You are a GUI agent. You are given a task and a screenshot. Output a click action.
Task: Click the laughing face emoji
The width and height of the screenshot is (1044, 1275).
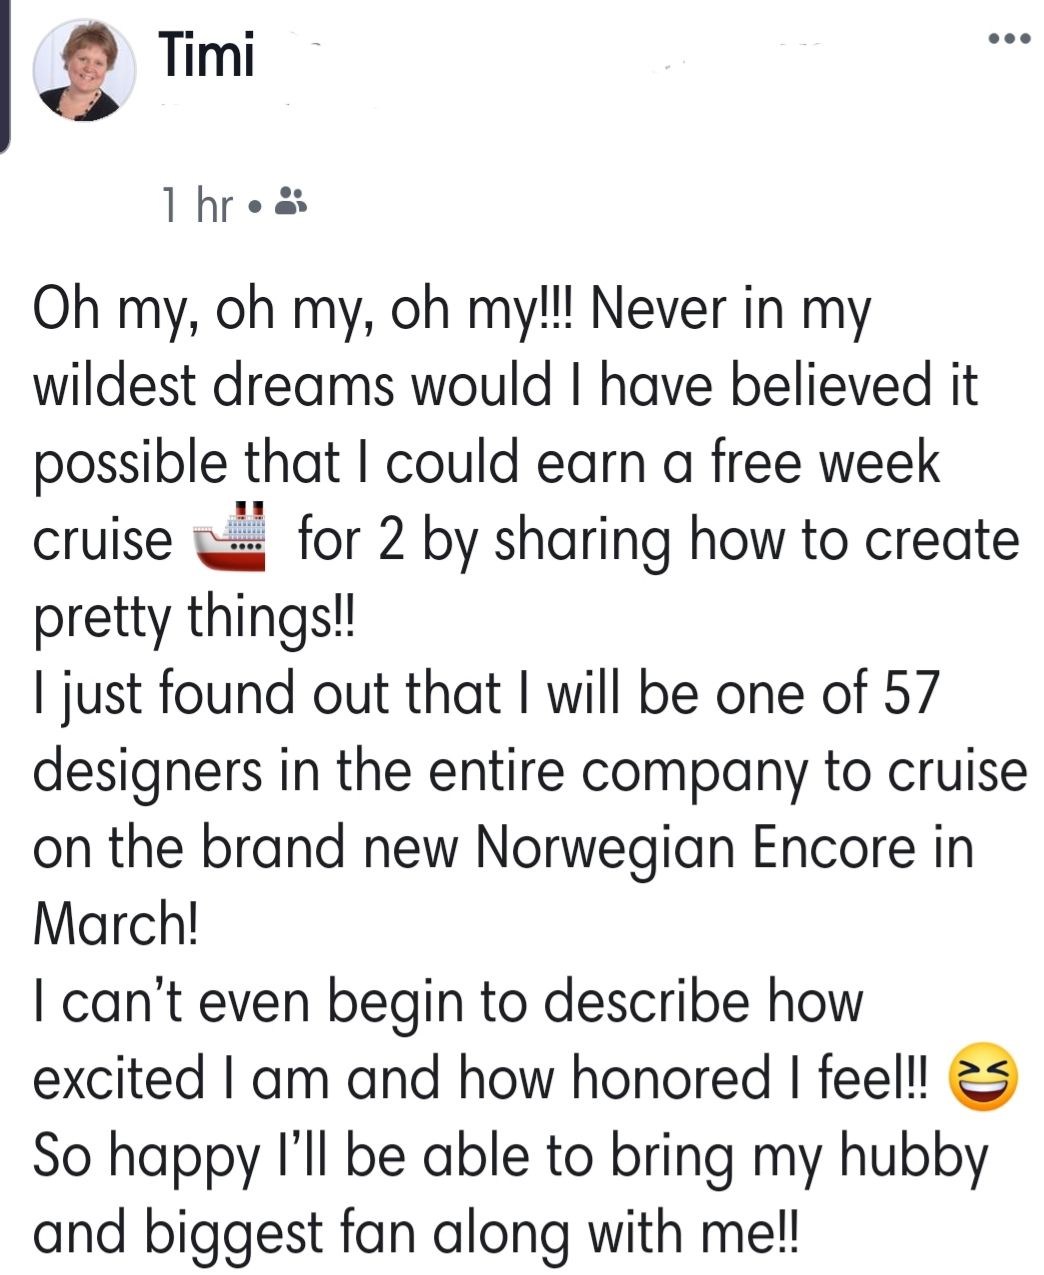pyautogui.click(x=982, y=1078)
